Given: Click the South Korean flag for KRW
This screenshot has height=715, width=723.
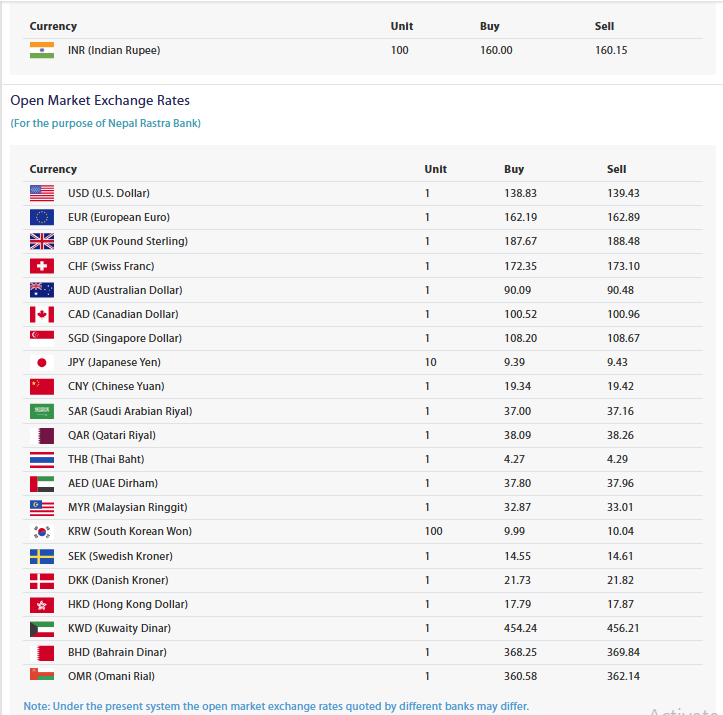Looking at the screenshot, I should 42,532.
